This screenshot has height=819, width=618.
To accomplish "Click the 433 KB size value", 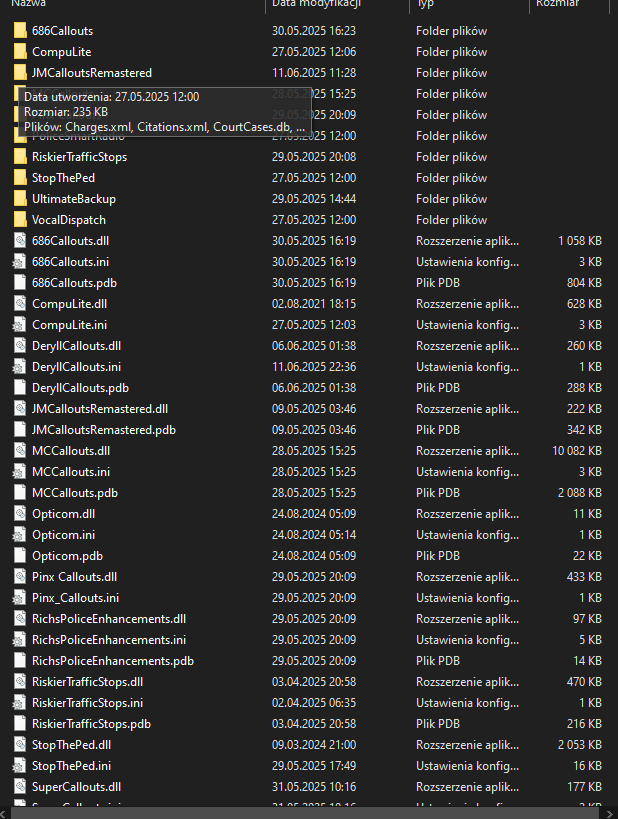I will click(x=585, y=577).
